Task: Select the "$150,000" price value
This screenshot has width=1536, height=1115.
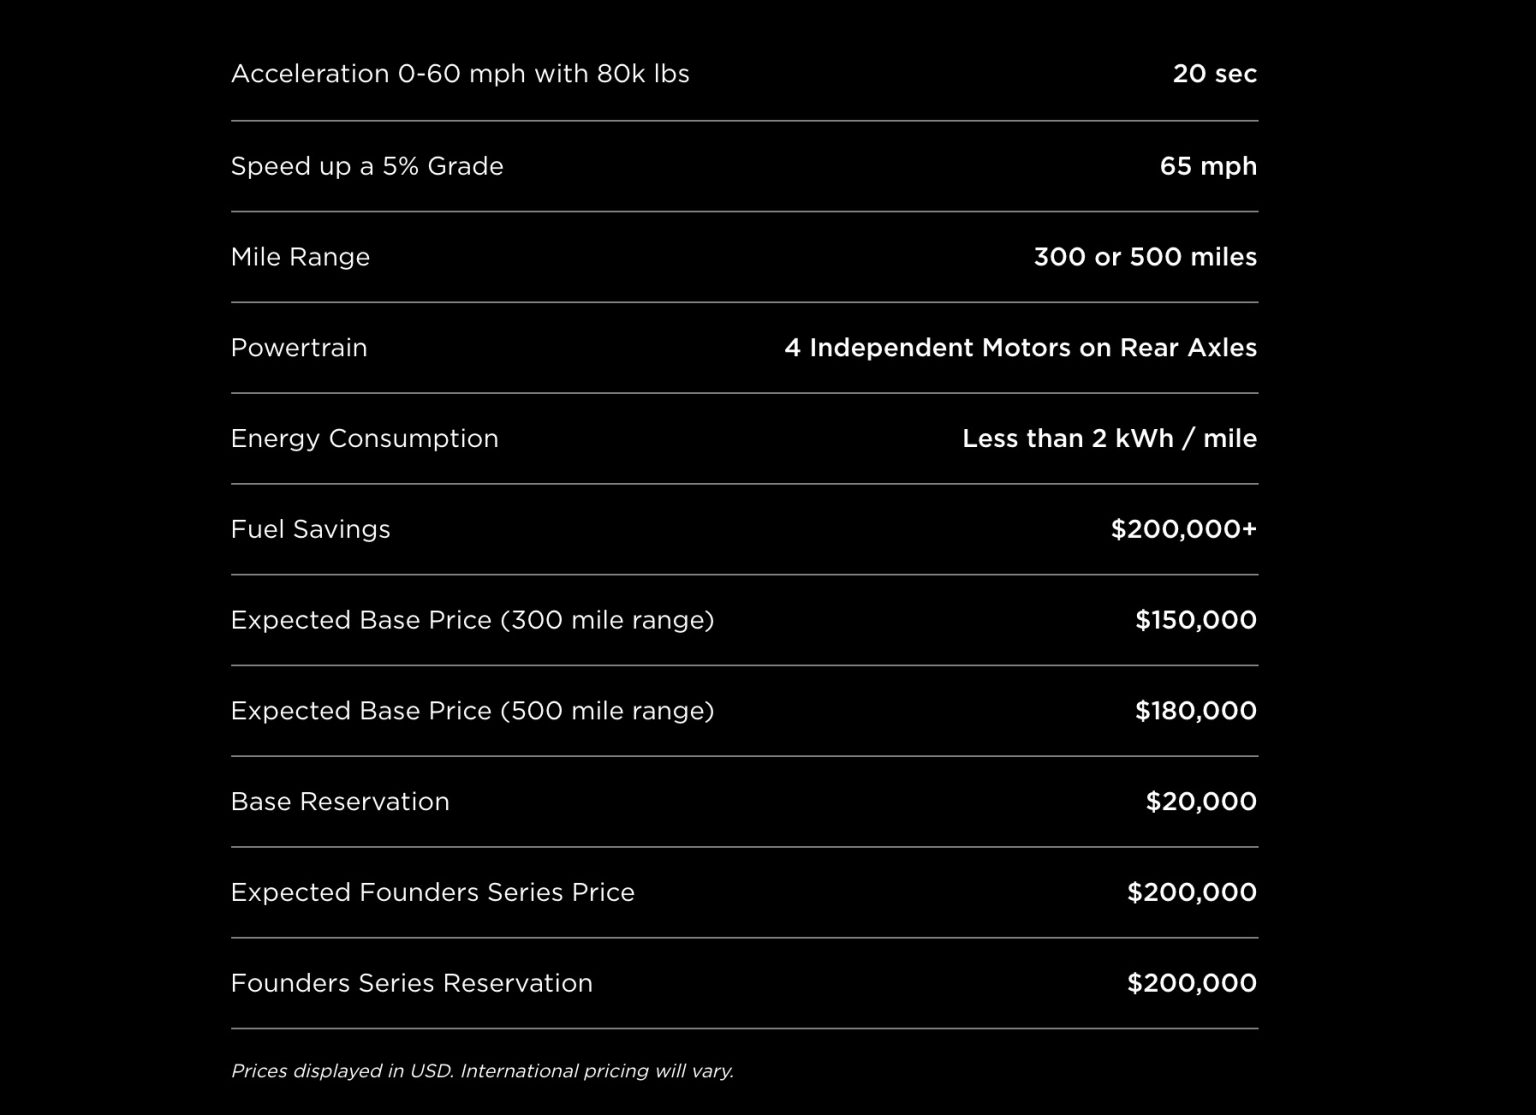Action: (1195, 620)
